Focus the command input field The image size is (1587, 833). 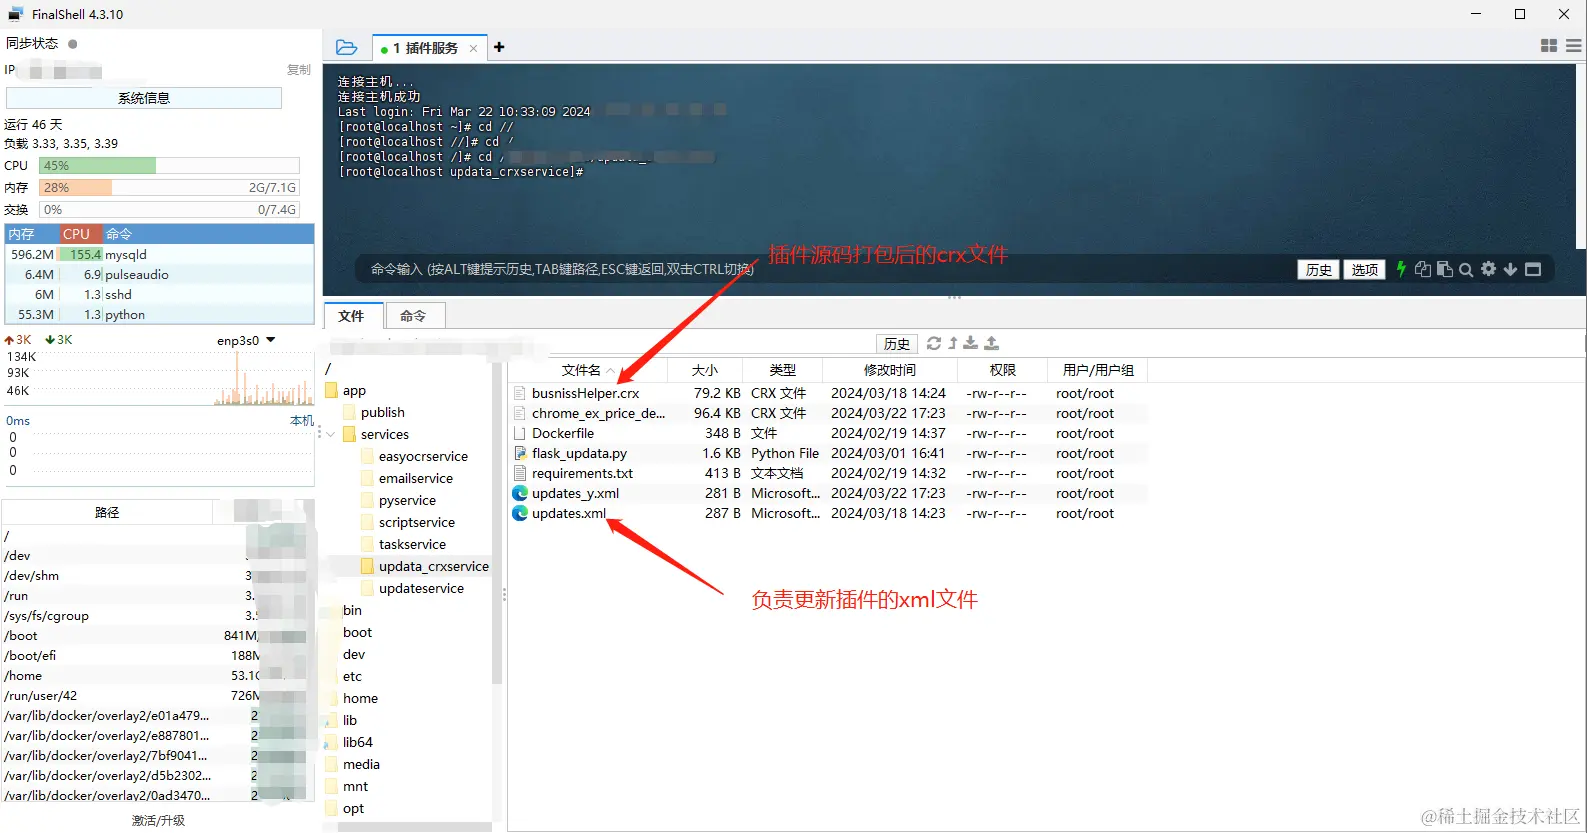[x=820, y=269]
